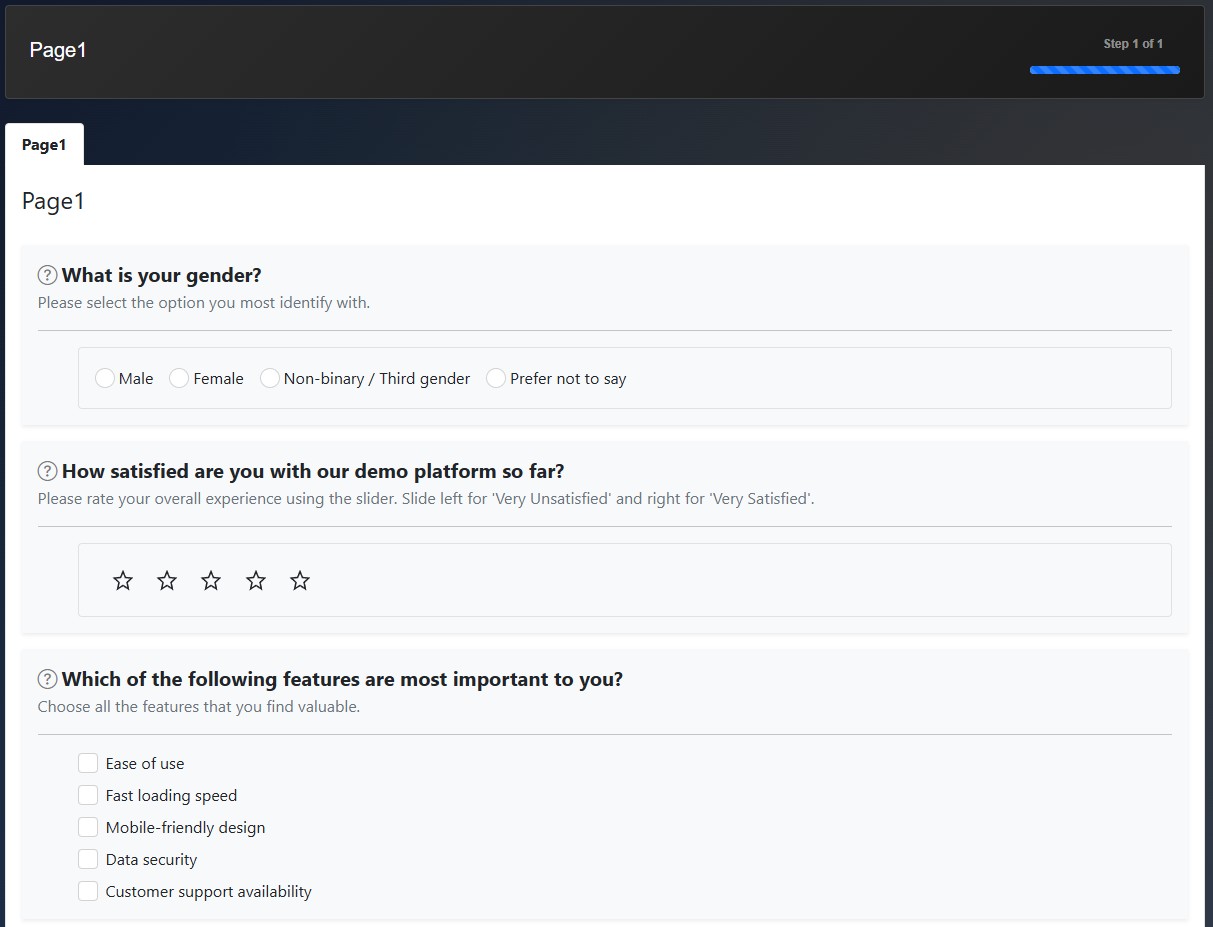Rate two stars for satisfaction

(x=167, y=580)
